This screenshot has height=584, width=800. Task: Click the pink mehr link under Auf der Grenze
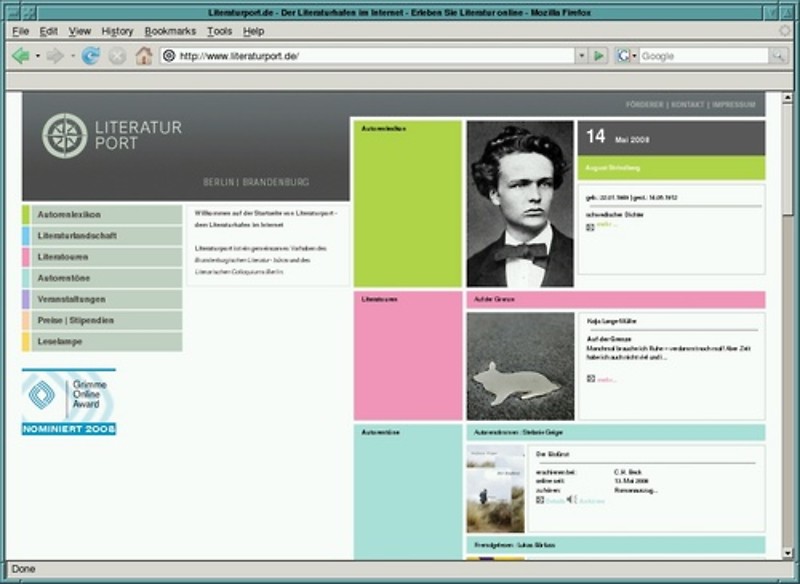coord(607,379)
